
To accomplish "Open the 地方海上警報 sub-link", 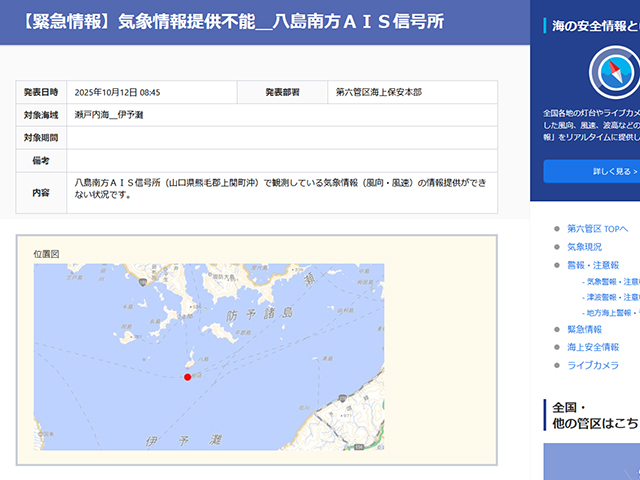I will (610, 313).
